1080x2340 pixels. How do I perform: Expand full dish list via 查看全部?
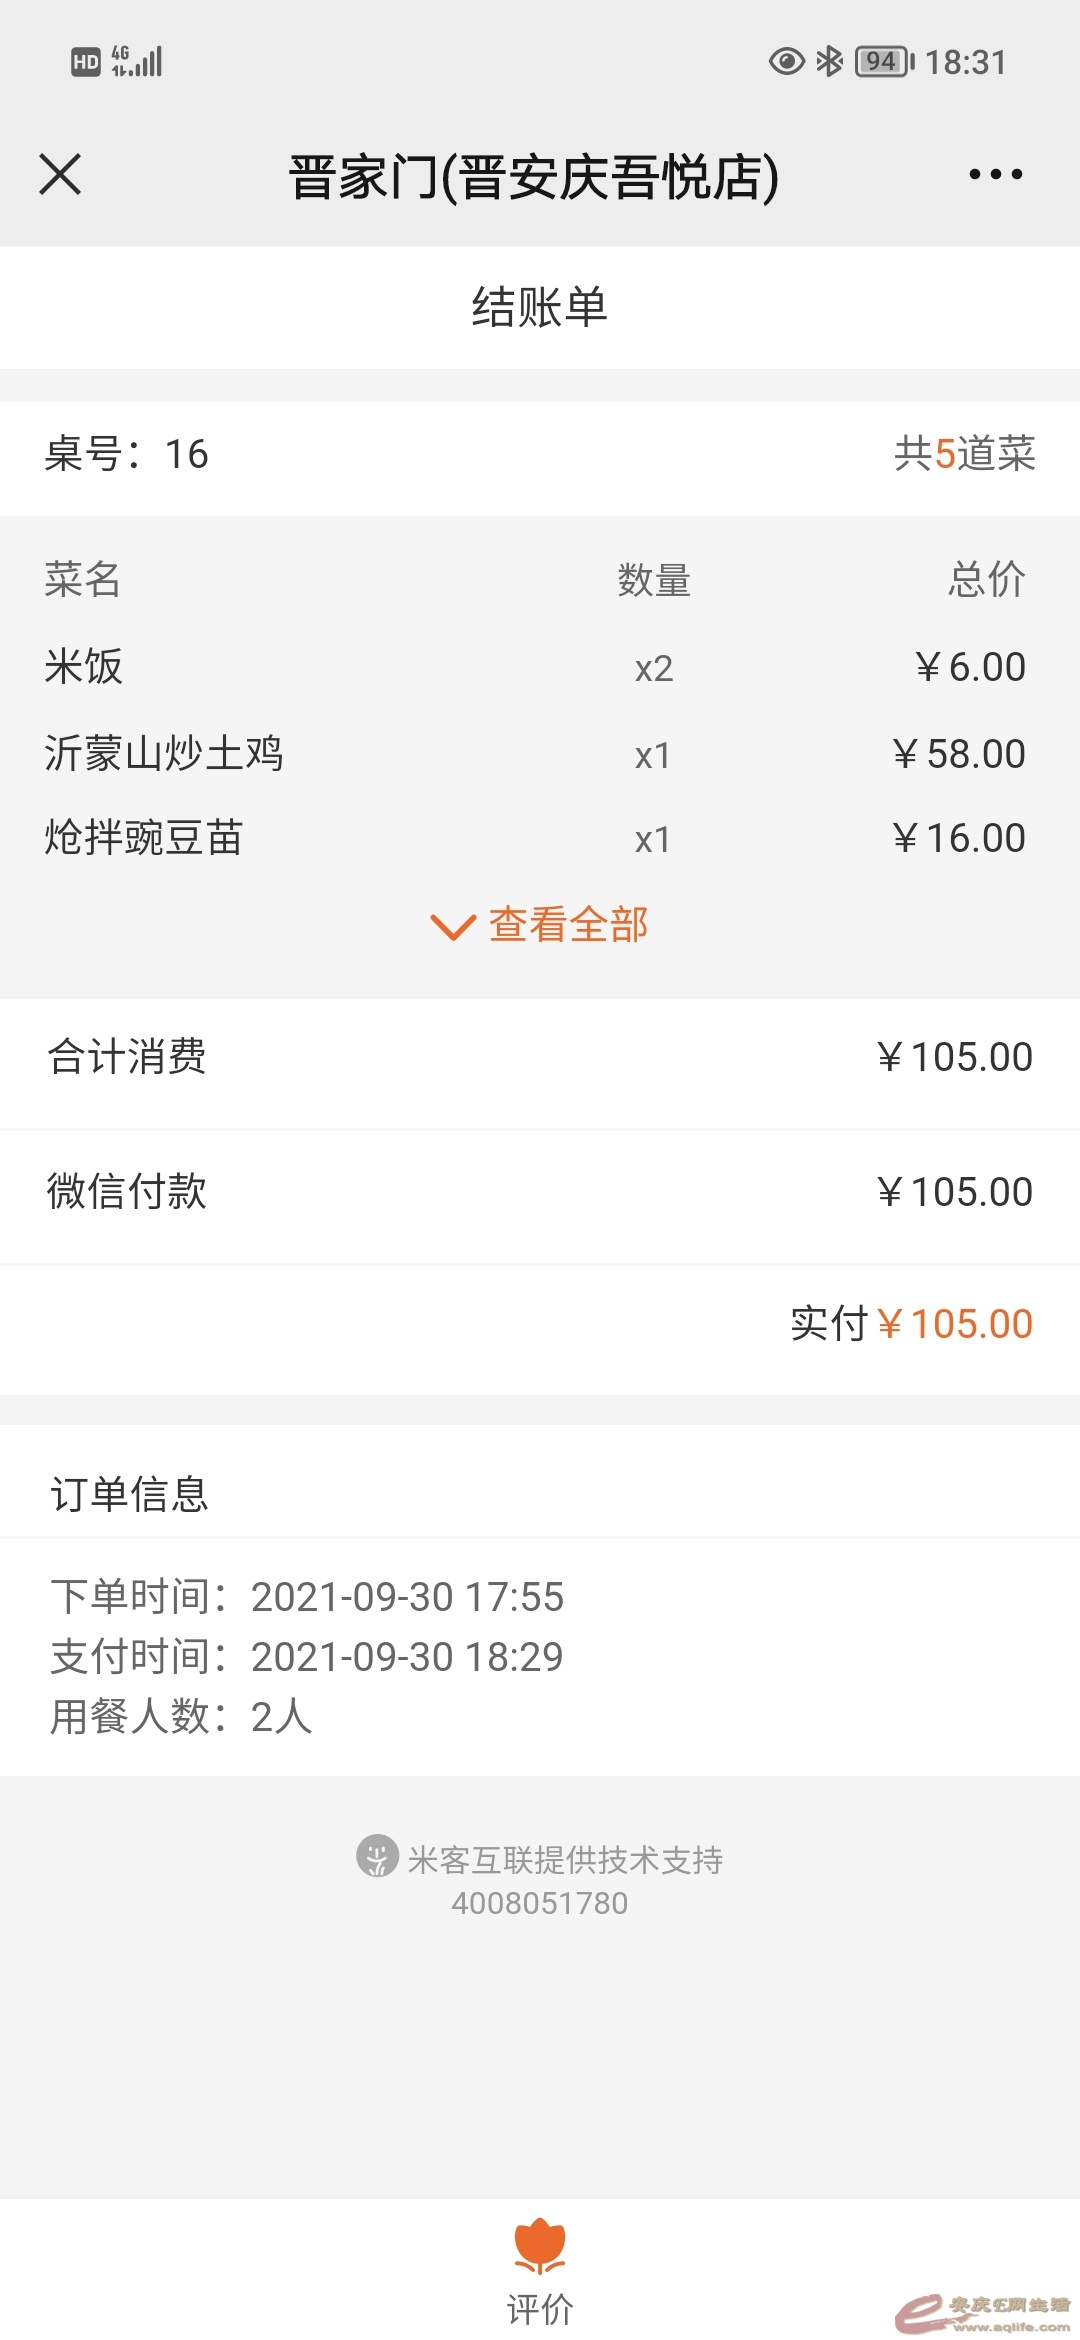click(568, 925)
